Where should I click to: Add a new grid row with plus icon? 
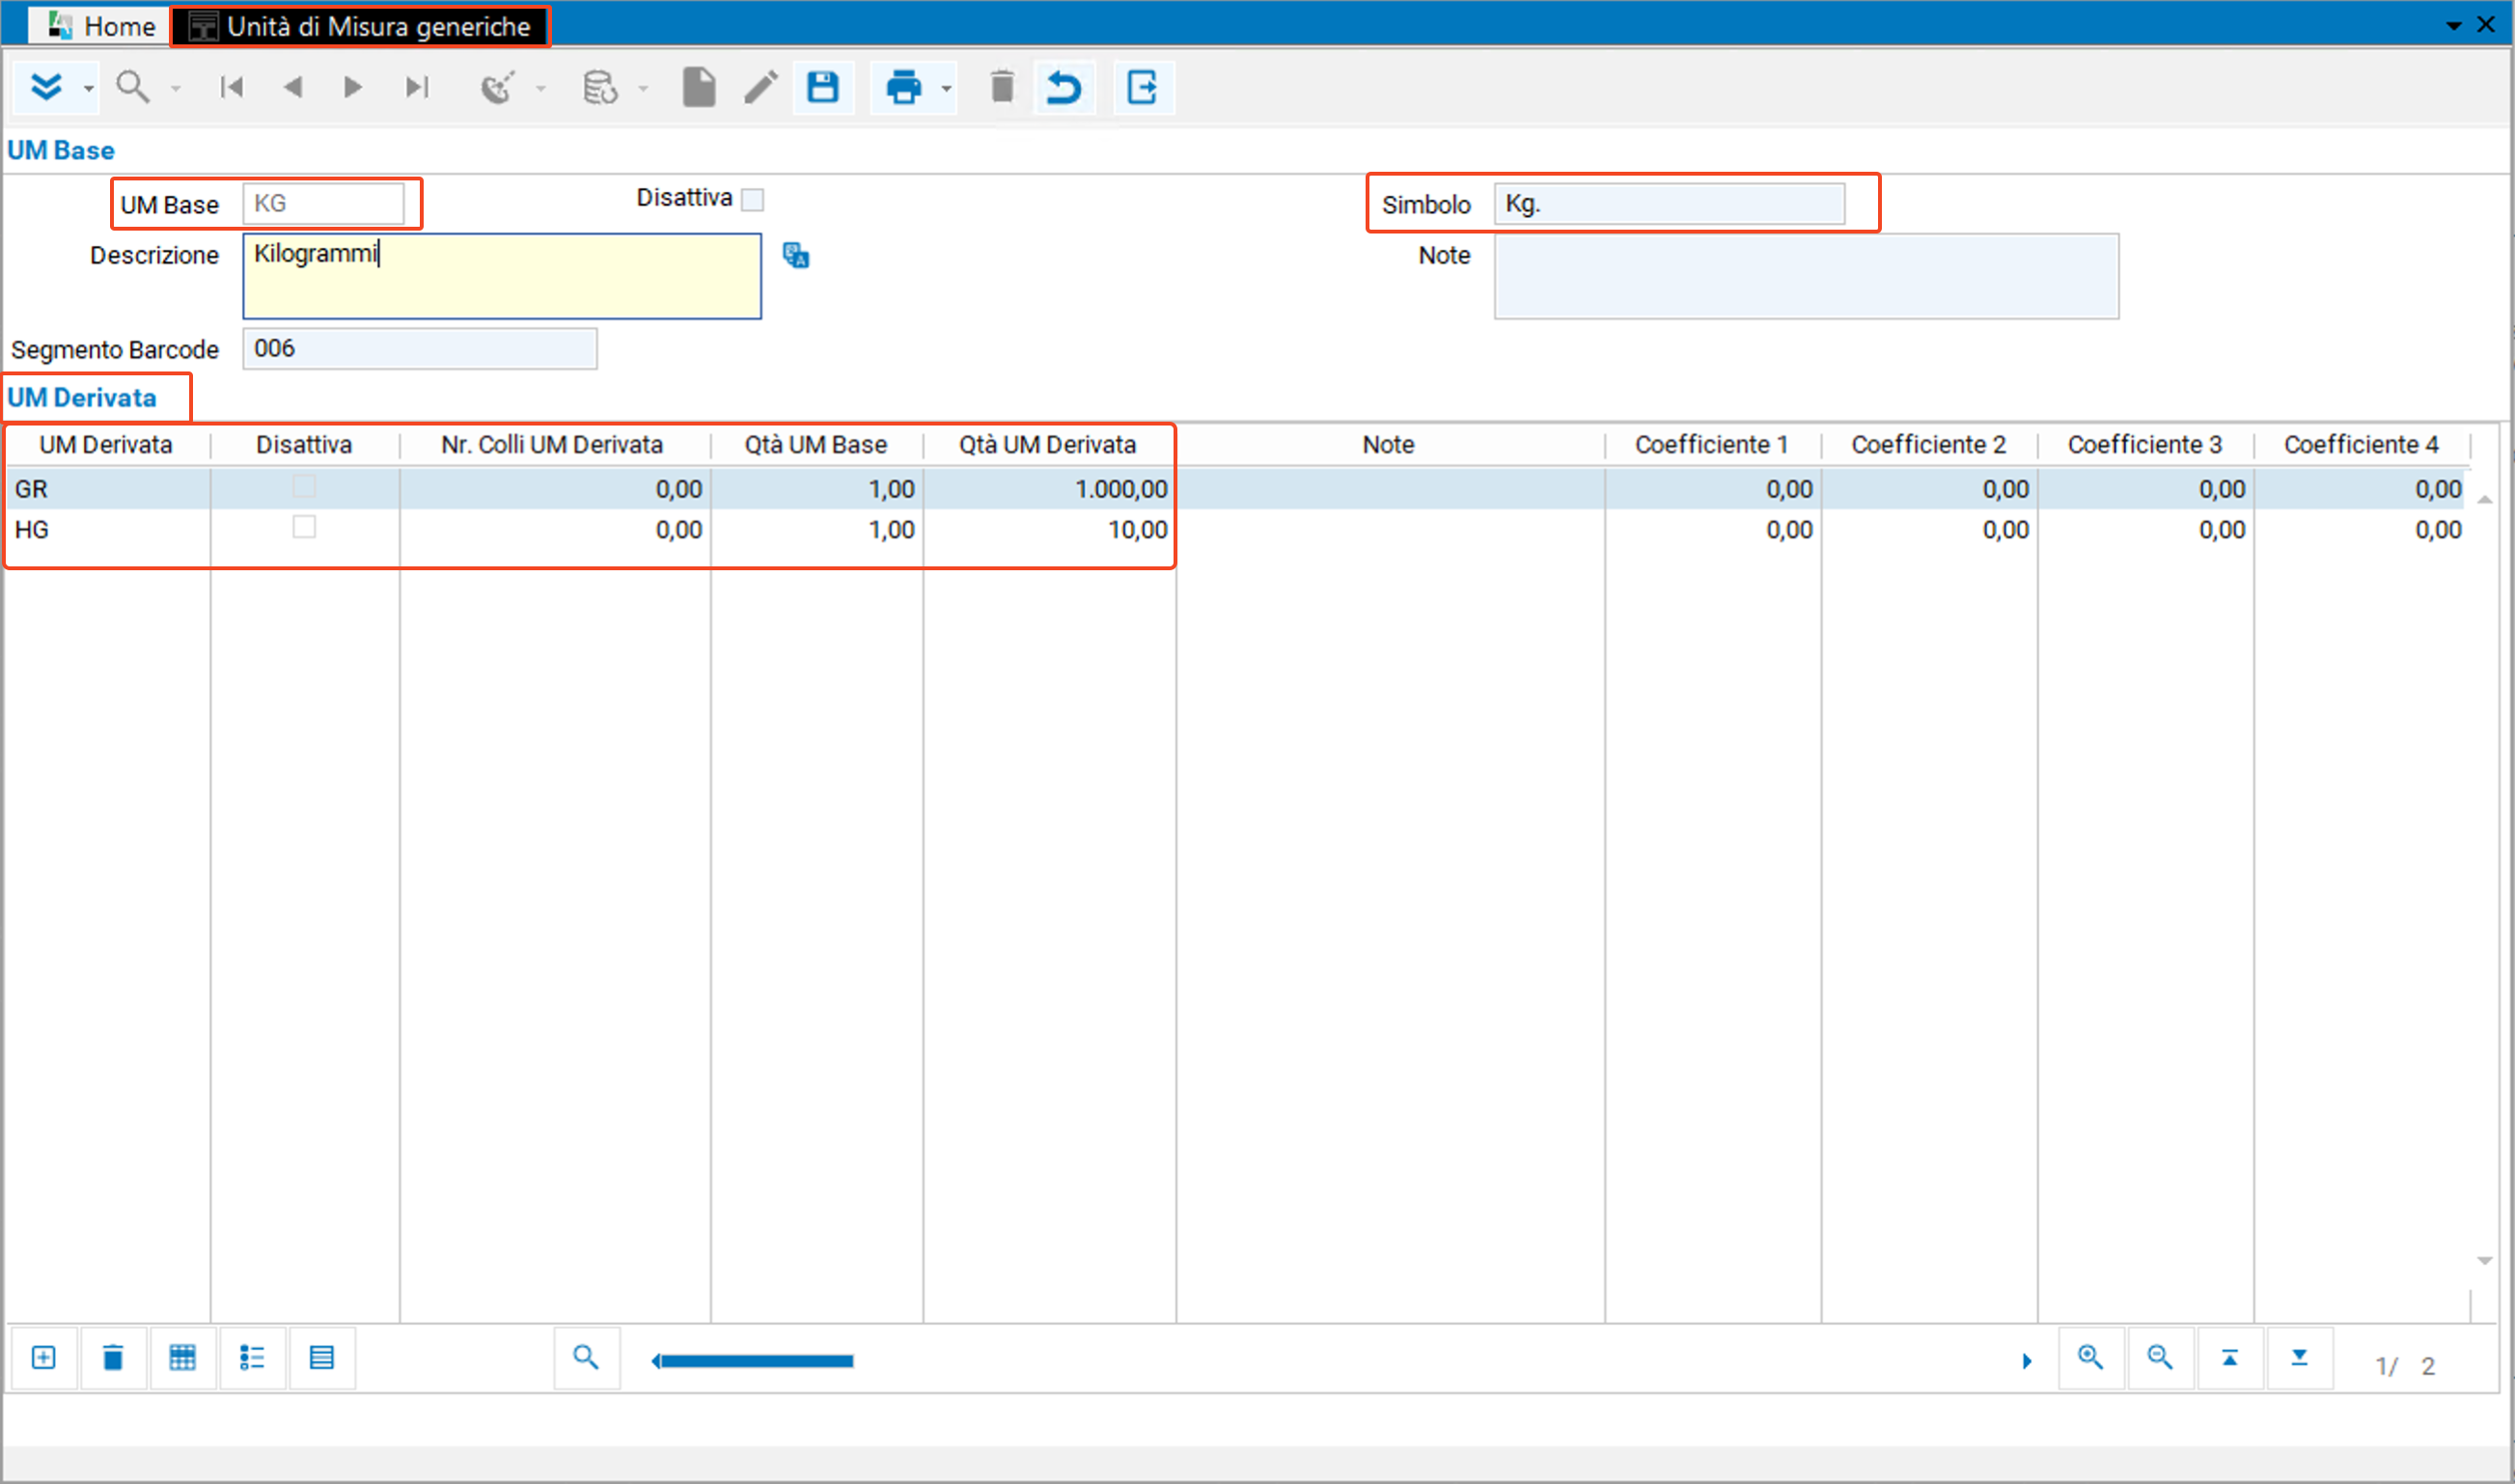[x=44, y=1357]
